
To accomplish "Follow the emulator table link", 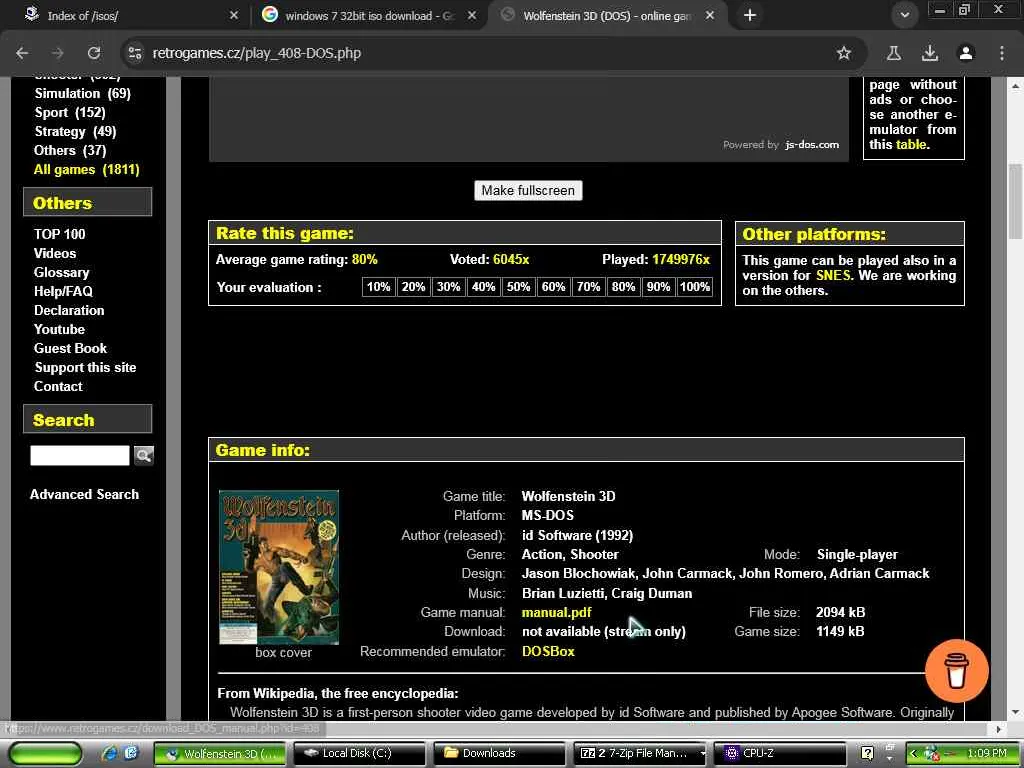I will click(x=910, y=144).
